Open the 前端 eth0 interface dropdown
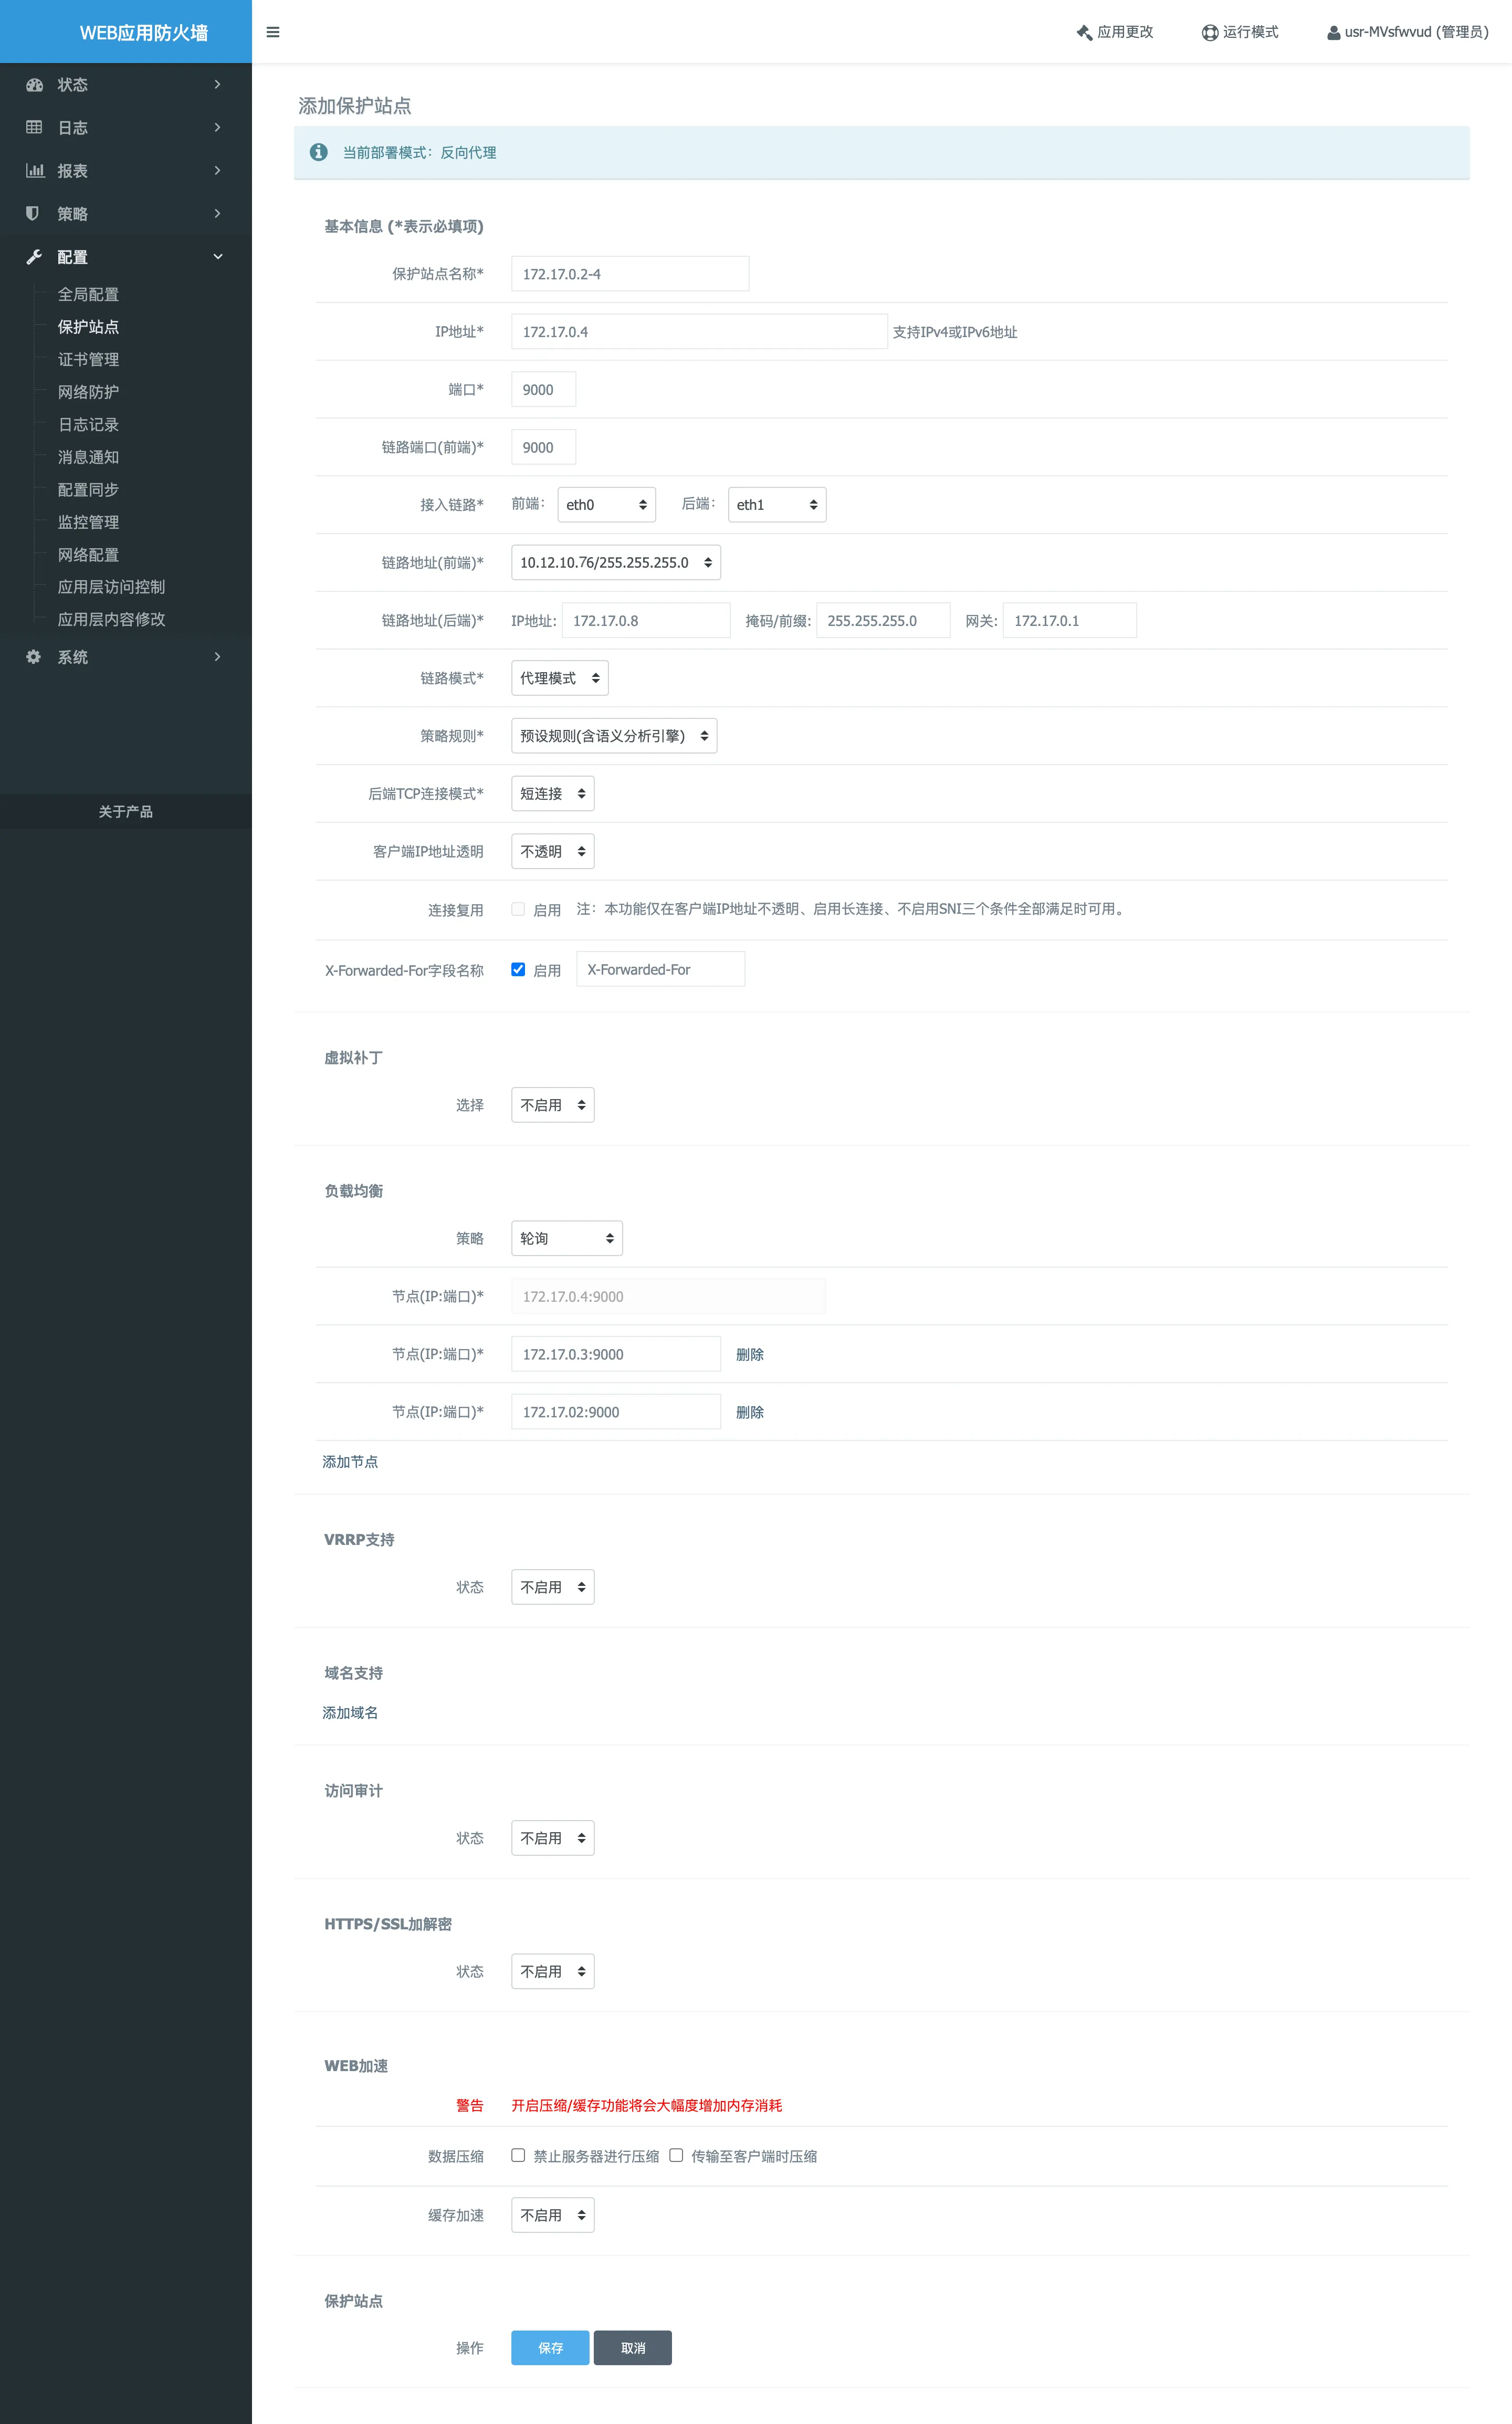This screenshot has height=2424, width=1512. click(x=605, y=505)
